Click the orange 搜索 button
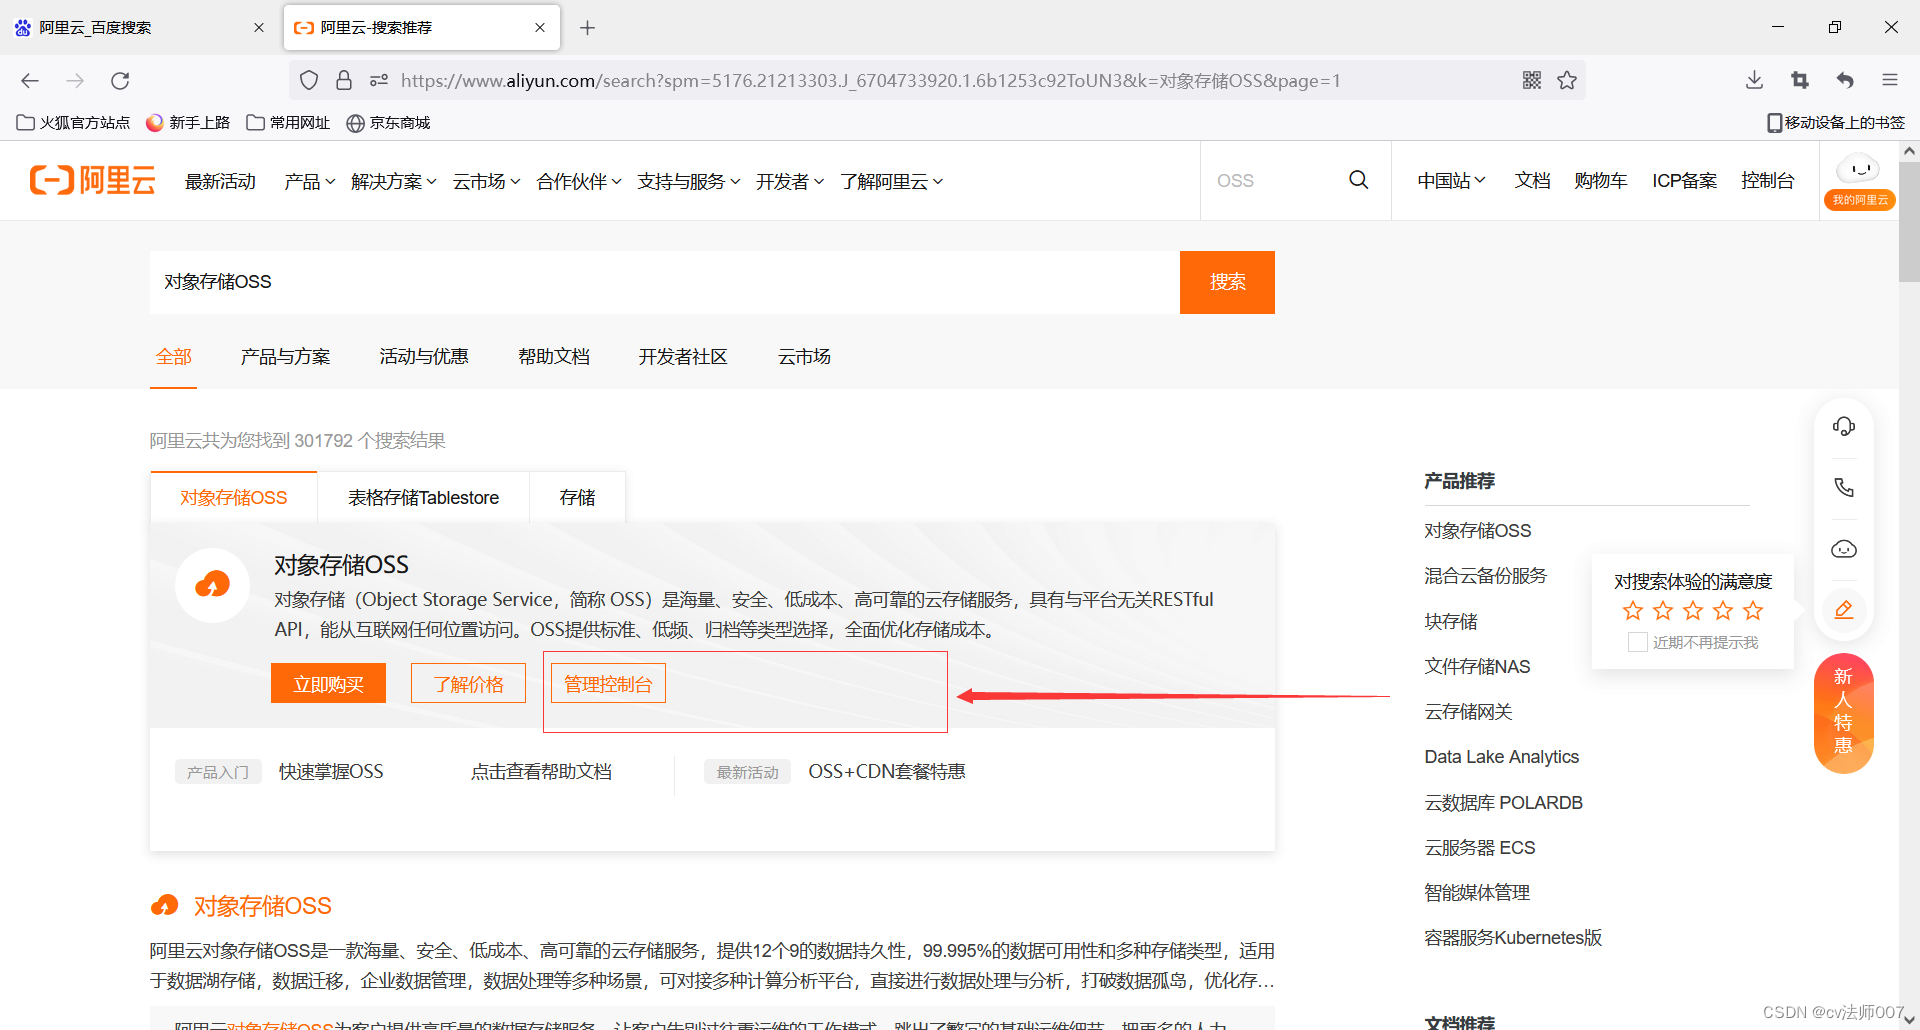1920x1030 pixels. click(1227, 282)
